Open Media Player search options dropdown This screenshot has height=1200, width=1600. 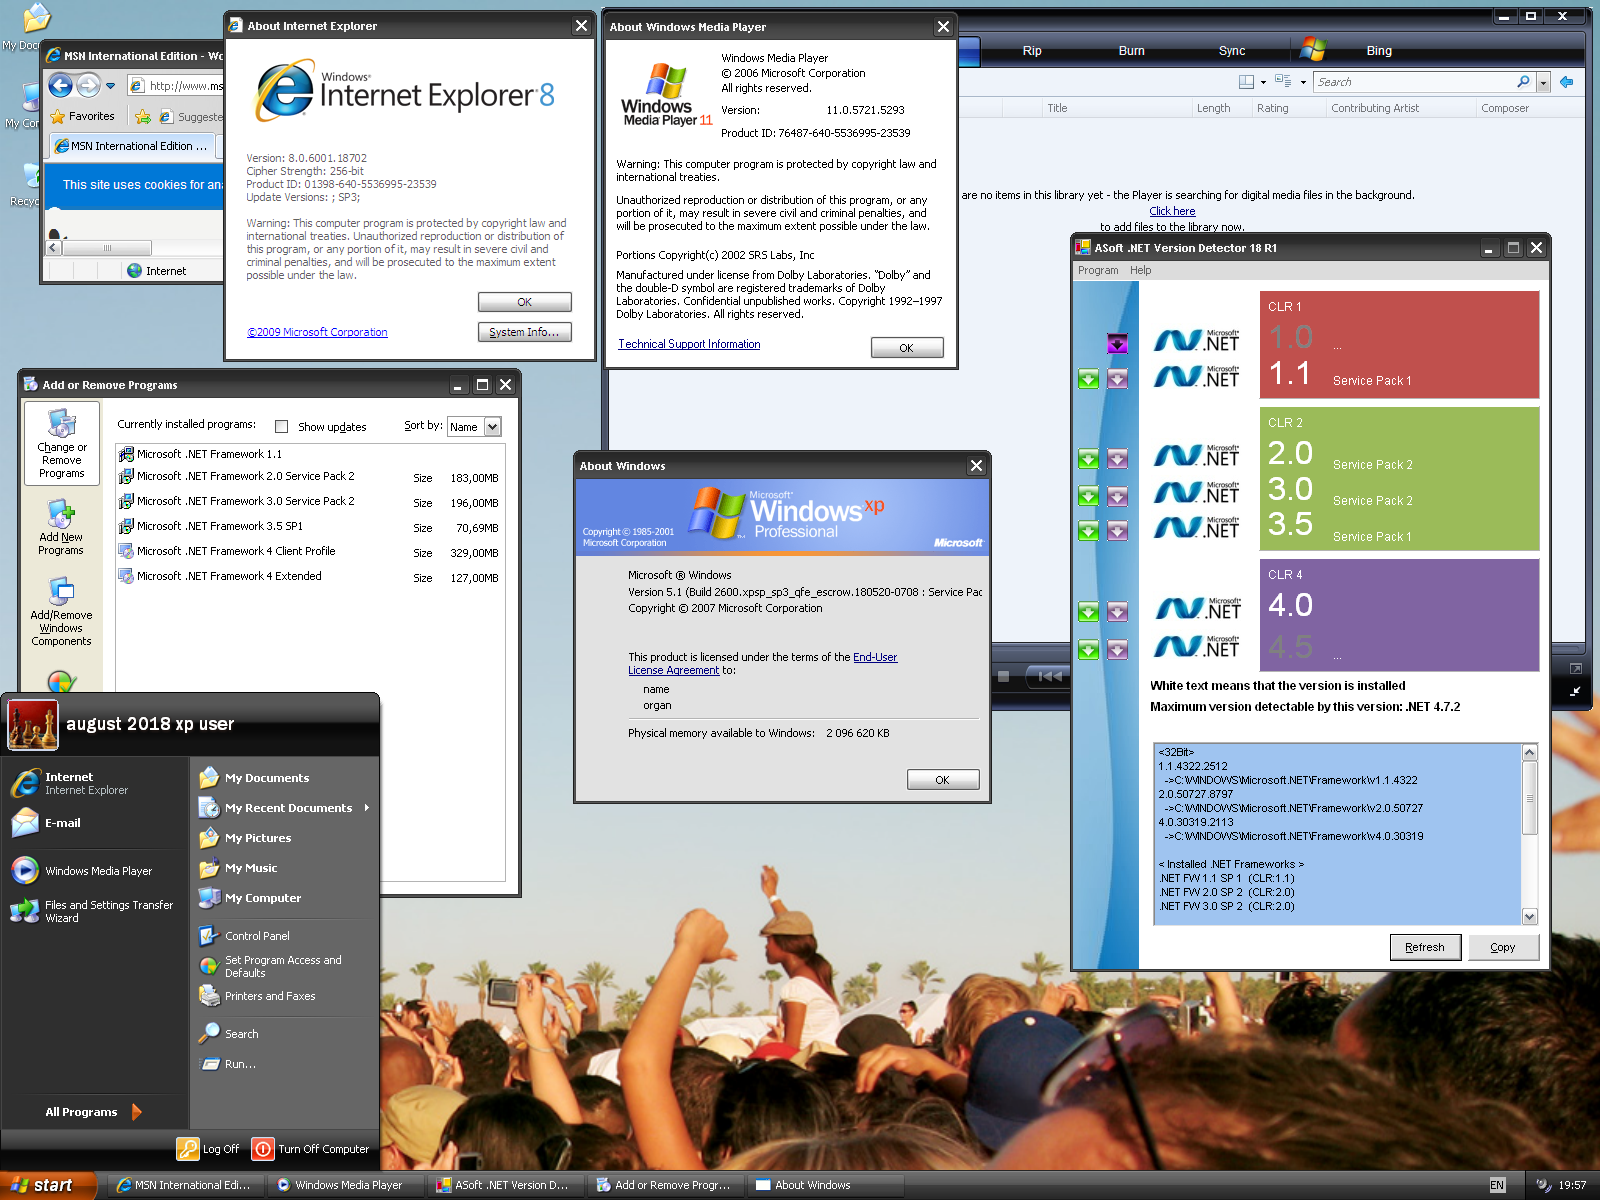1544,82
